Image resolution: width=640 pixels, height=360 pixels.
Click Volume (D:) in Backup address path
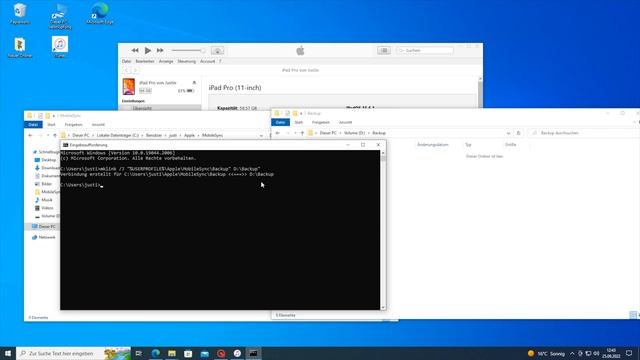coord(354,133)
